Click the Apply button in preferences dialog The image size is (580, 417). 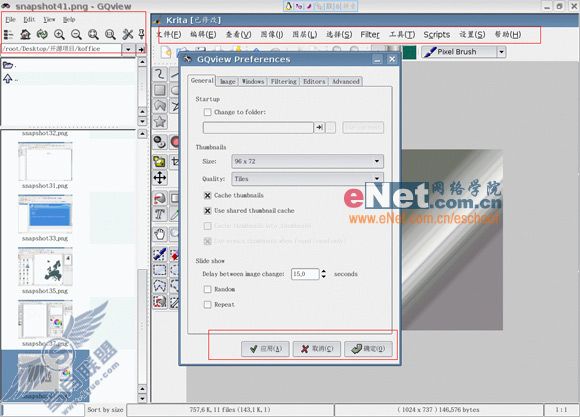pyautogui.click(x=265, y=349)
